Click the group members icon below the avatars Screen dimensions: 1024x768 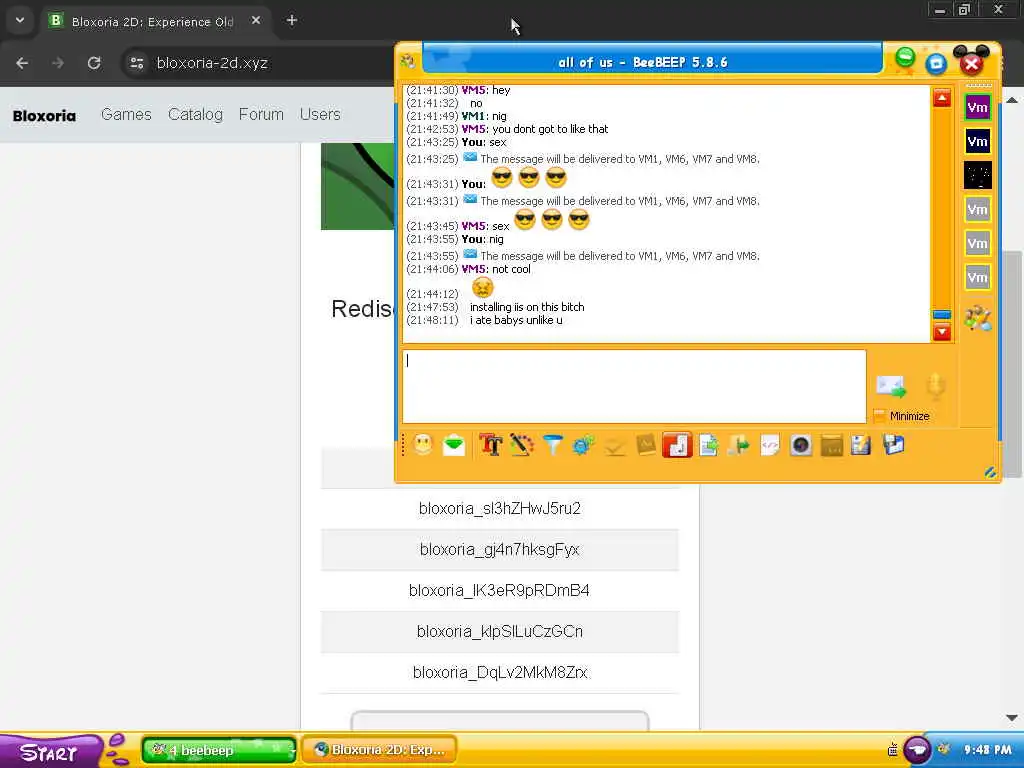(x=978, y=318)
